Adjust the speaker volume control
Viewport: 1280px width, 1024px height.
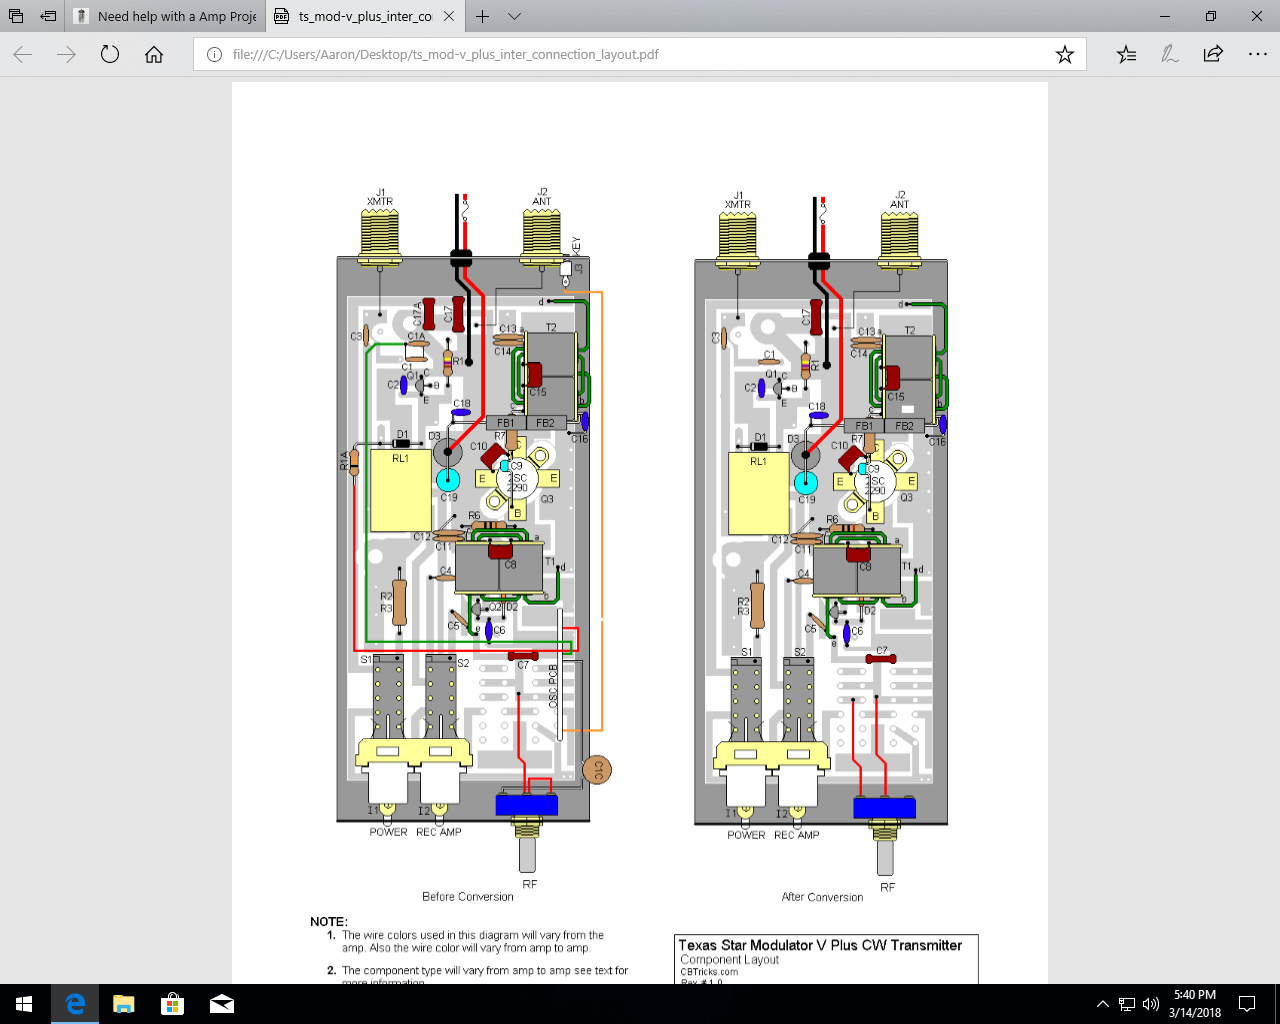pyautogui.click(x=1150, y=1003)
